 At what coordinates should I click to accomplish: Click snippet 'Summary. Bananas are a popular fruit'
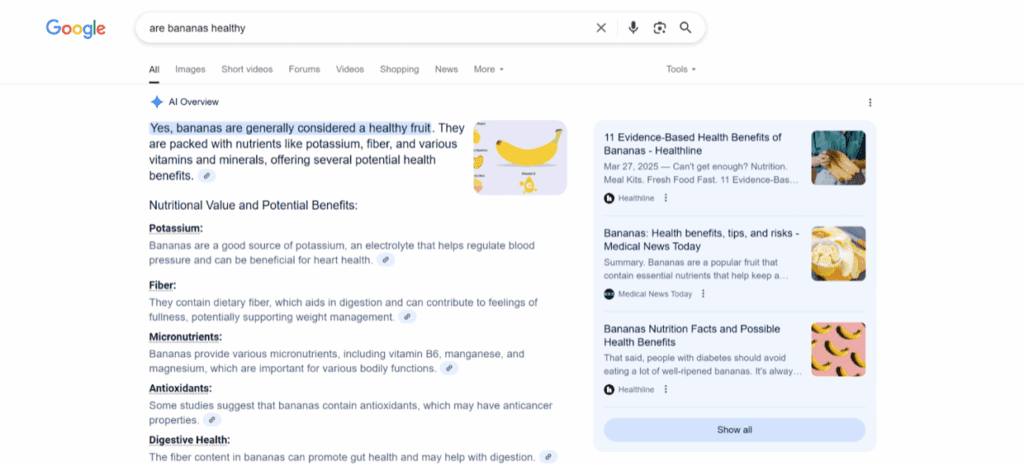696,269
